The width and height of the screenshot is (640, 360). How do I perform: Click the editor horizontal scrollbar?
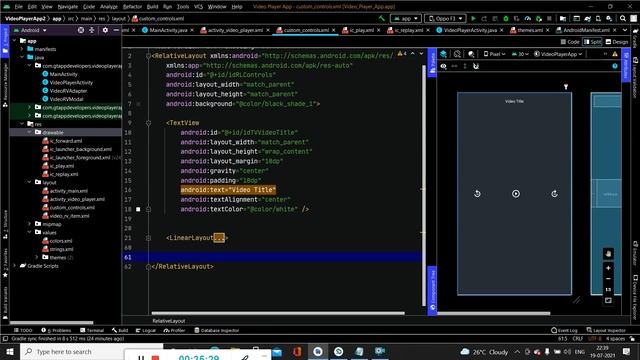pyautogui.click(x=278, y=313)
